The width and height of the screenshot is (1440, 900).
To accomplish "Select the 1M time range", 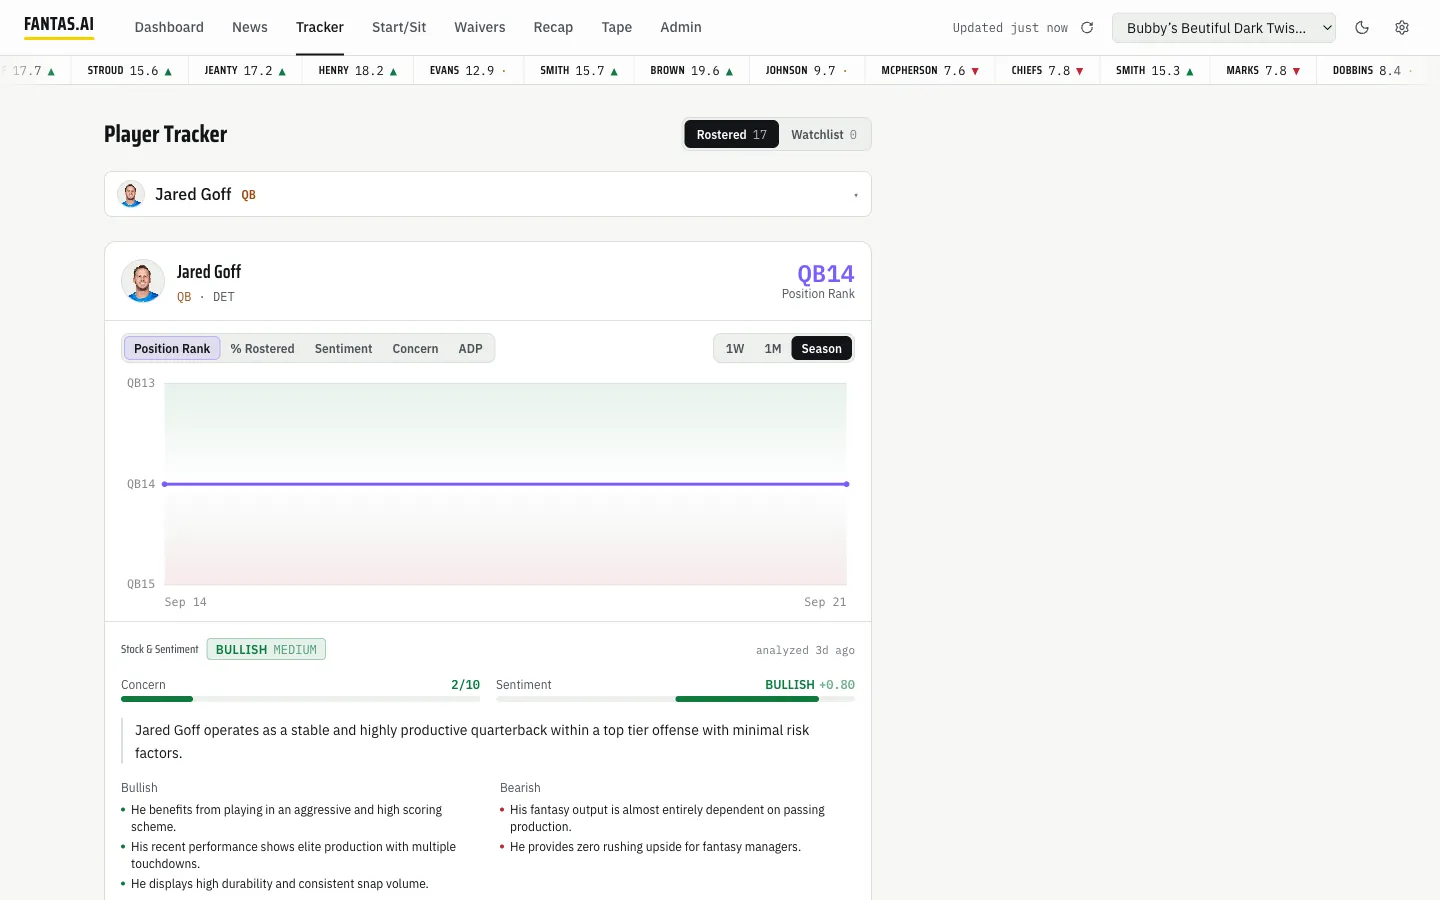I will [773, 349].
